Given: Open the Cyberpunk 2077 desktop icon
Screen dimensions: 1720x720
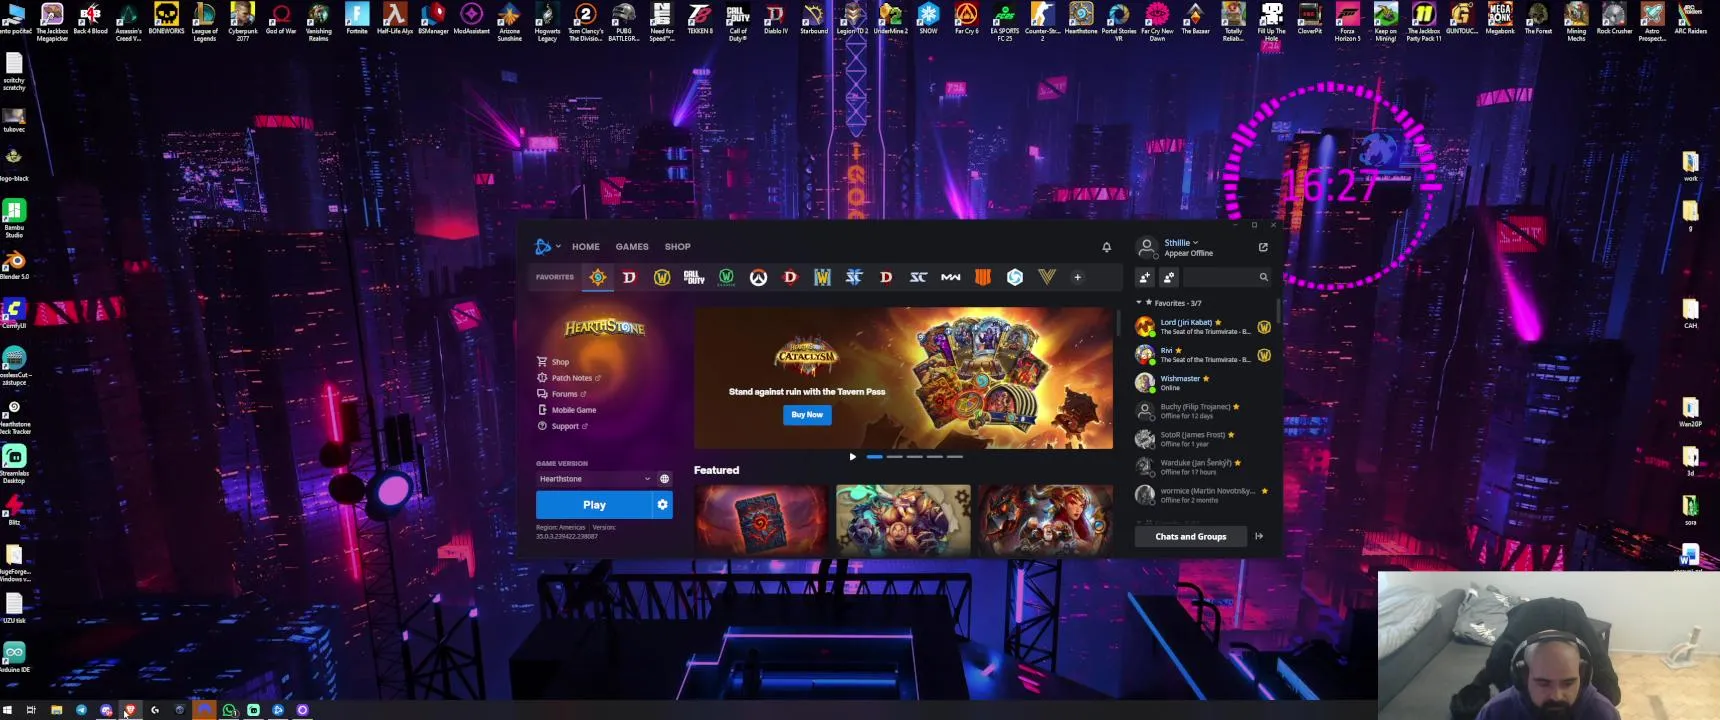Looking at the screenshot, I should [x=242, y=21].
